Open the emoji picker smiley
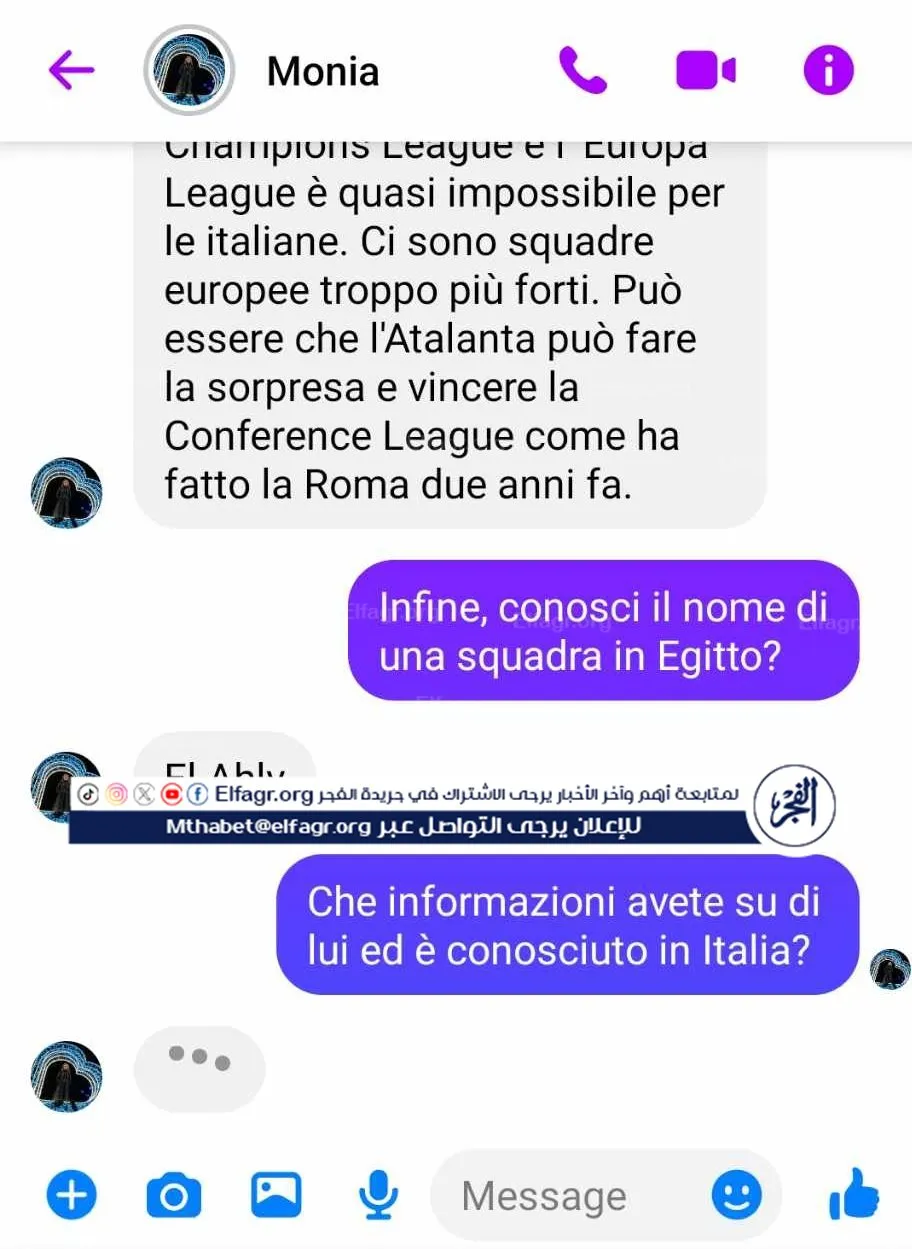Image resolution: width=912 pixels, height=1249 pixels. click(x=737, y=1195)
